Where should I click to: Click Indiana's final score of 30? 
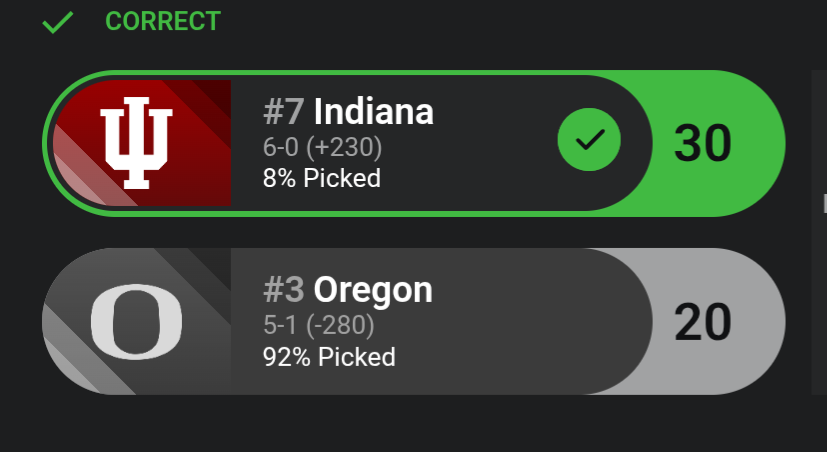click(x=703, y=143)
